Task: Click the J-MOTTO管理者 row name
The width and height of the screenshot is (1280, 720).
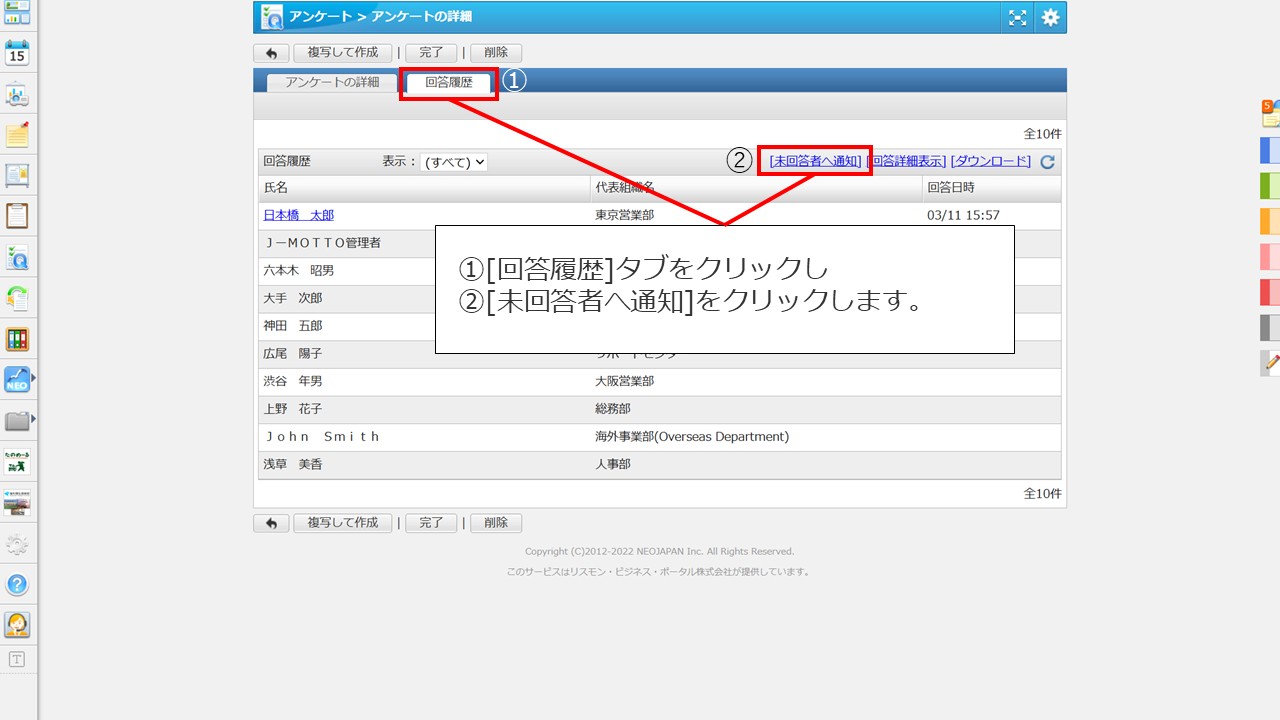Action: point(323,243)
